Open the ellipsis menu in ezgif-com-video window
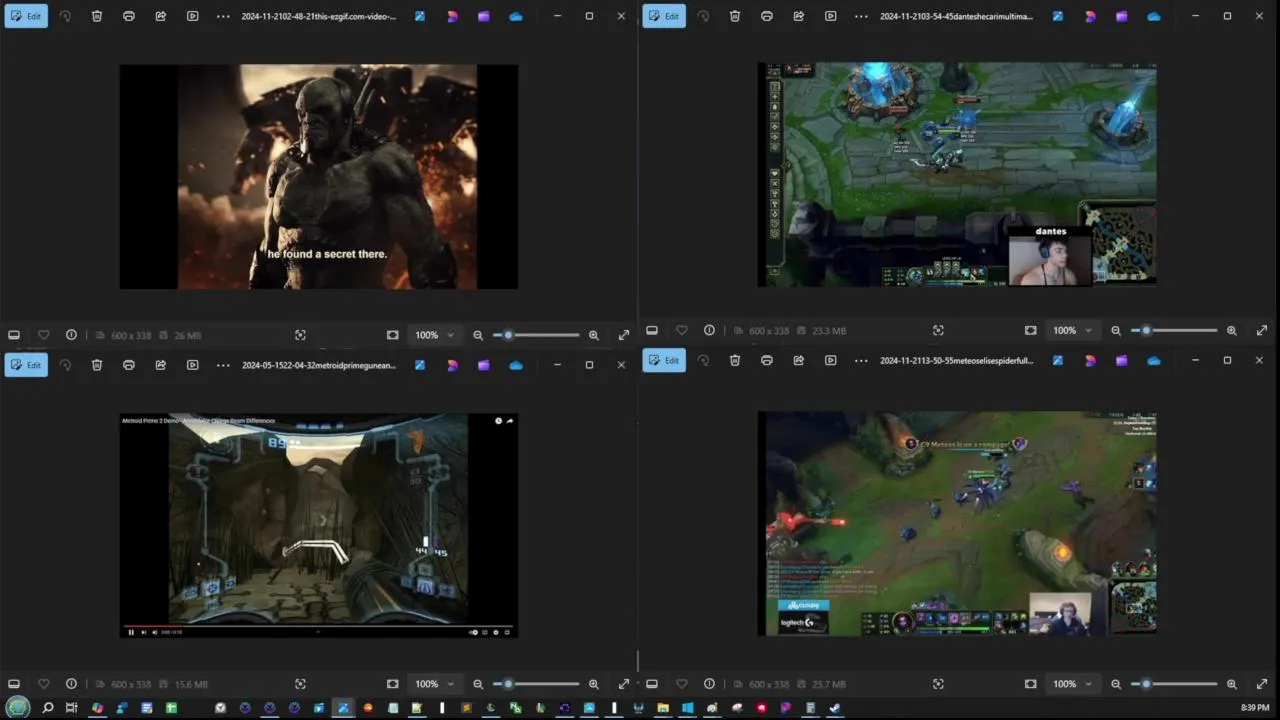Image resolution: width=1280 pixels, height=720 pixels. coord(223,16)
